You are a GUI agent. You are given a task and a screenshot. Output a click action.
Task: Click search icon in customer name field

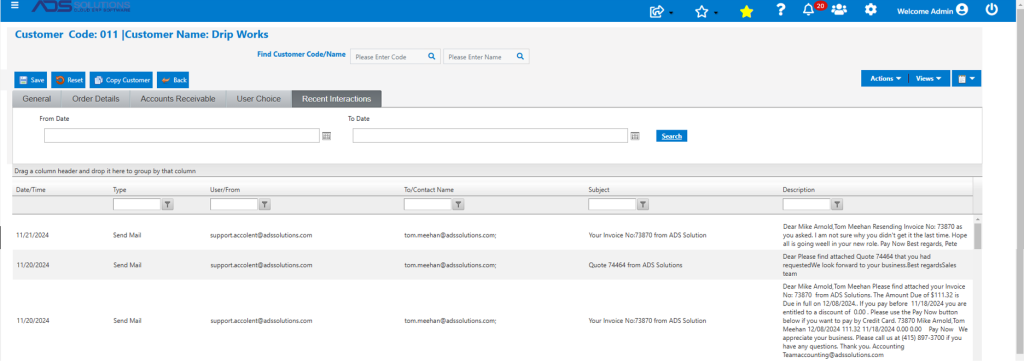pyautogui.click(x=520, y=57)
